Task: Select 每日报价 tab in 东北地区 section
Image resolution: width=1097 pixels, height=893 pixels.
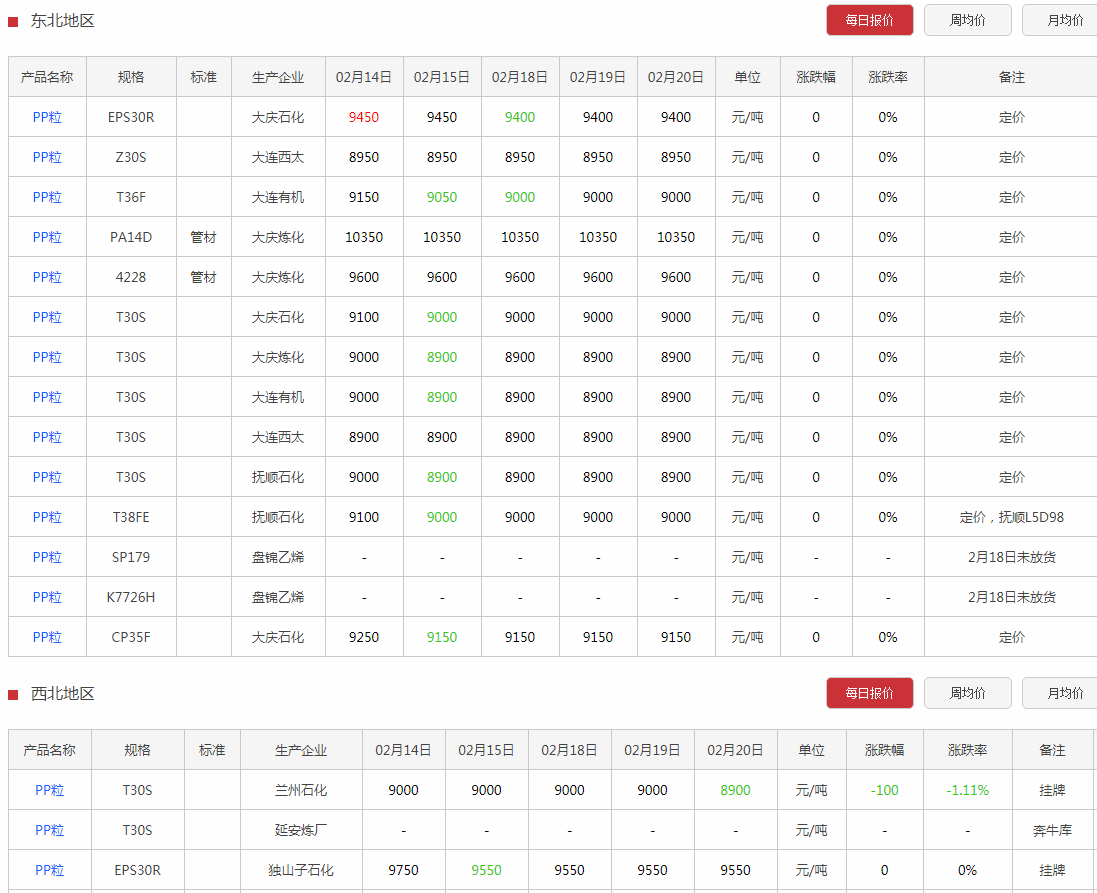Action: click(869, 20)
